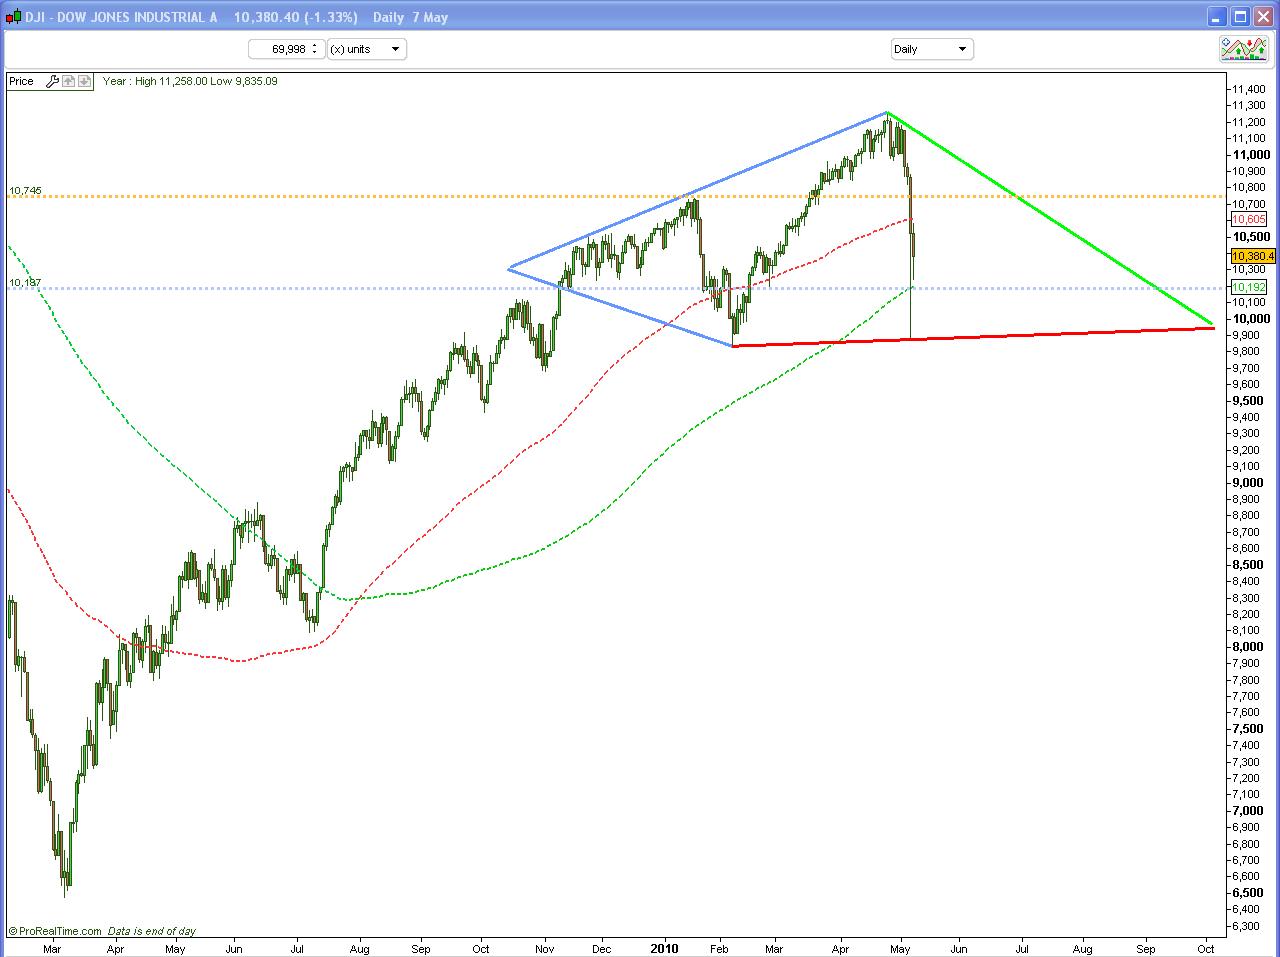Increase units using the spinner up arrow
Viewport: 1280px width, 957px height.
click(316, 44)
